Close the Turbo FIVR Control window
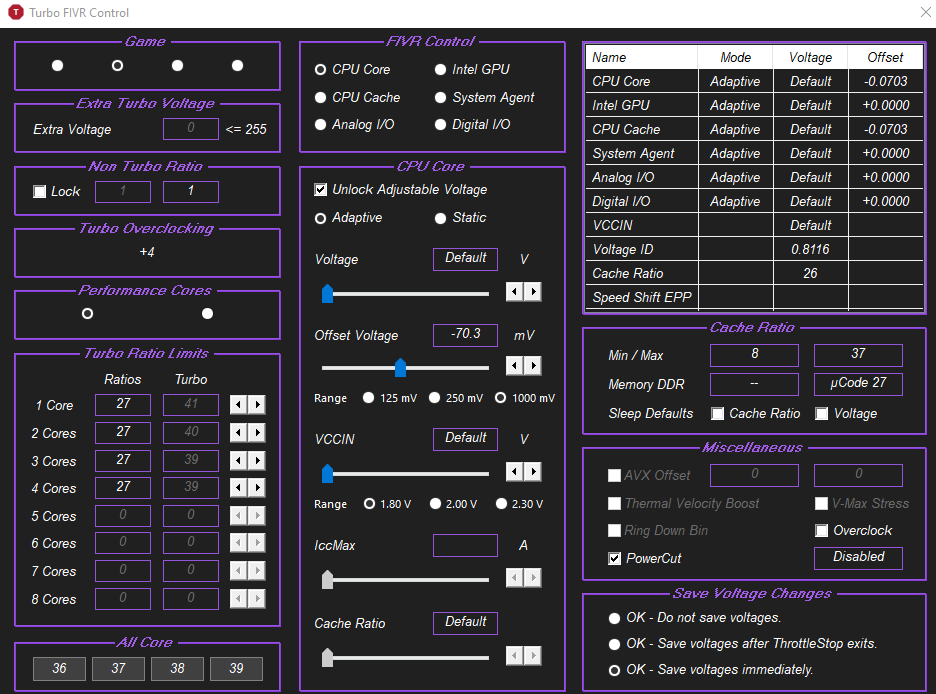This screenshot has width=936, height=694. pyautogui.click(x=925, y=12)
